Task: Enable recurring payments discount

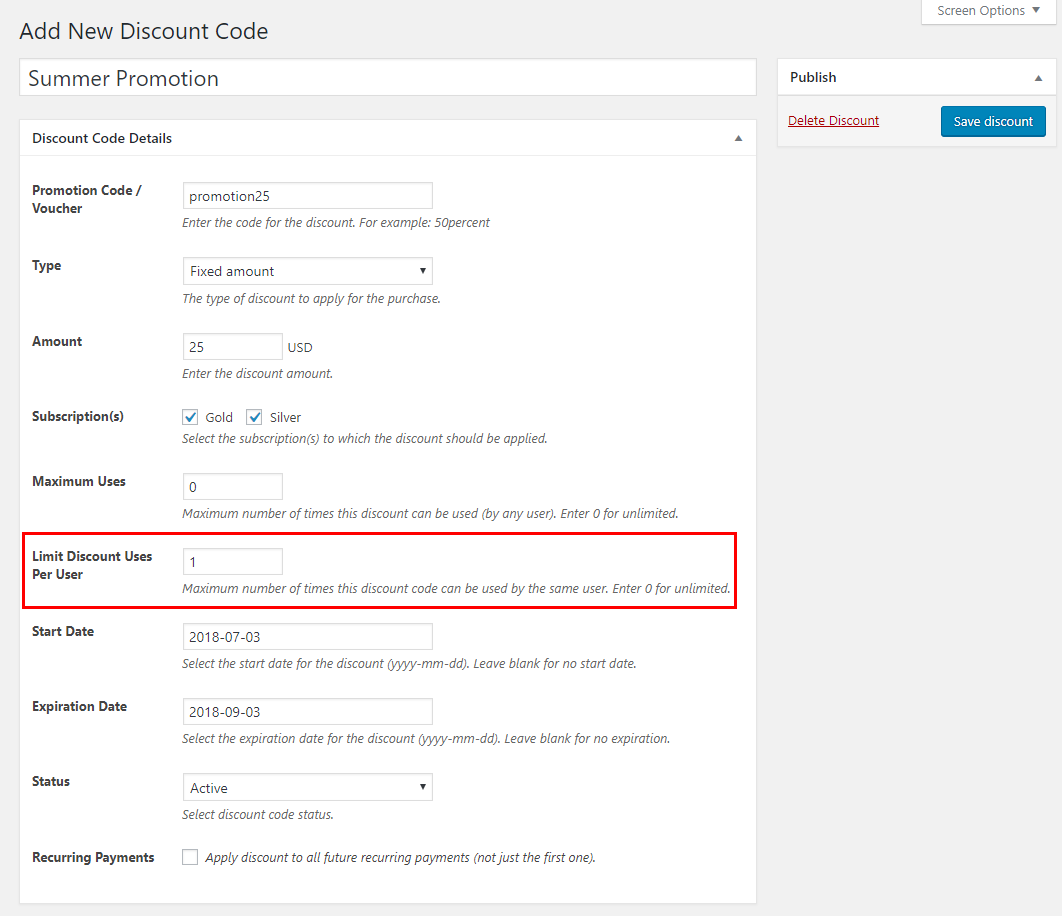Action: coord(190,857)
